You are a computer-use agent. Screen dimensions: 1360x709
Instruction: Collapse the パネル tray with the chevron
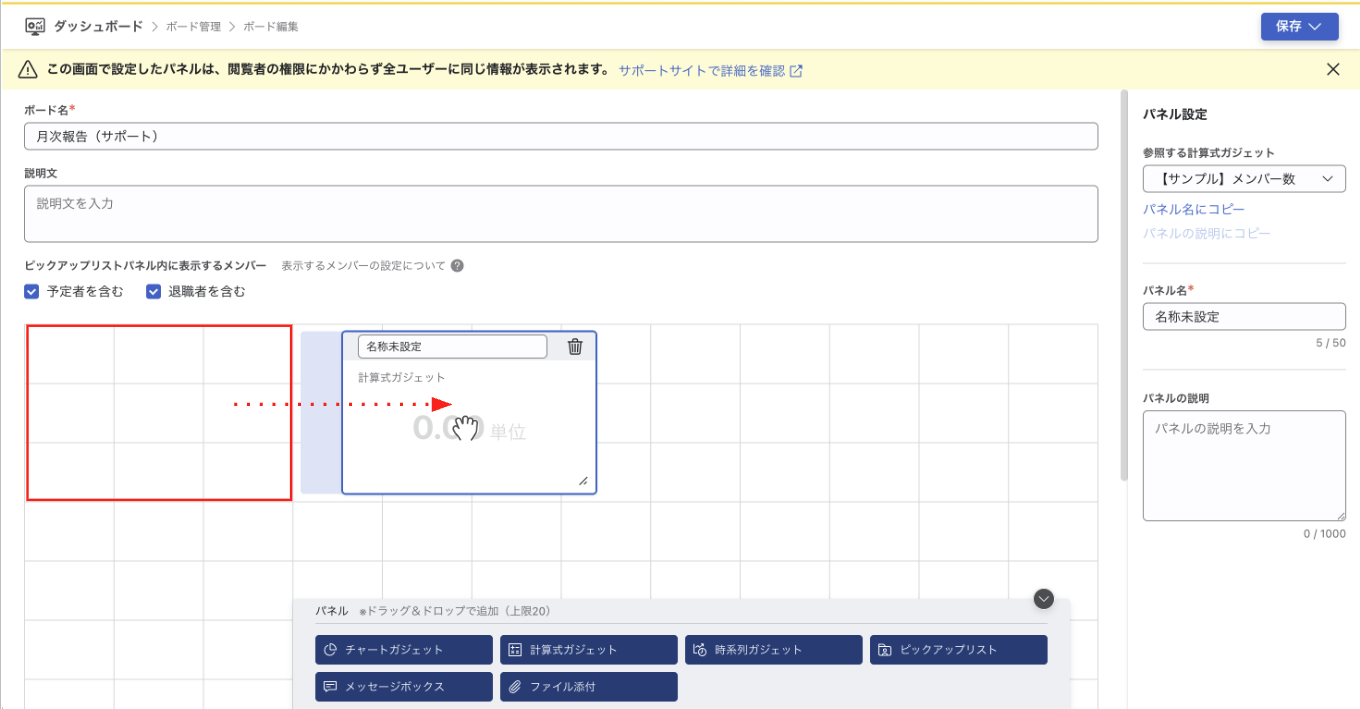tap(1043, 598)
